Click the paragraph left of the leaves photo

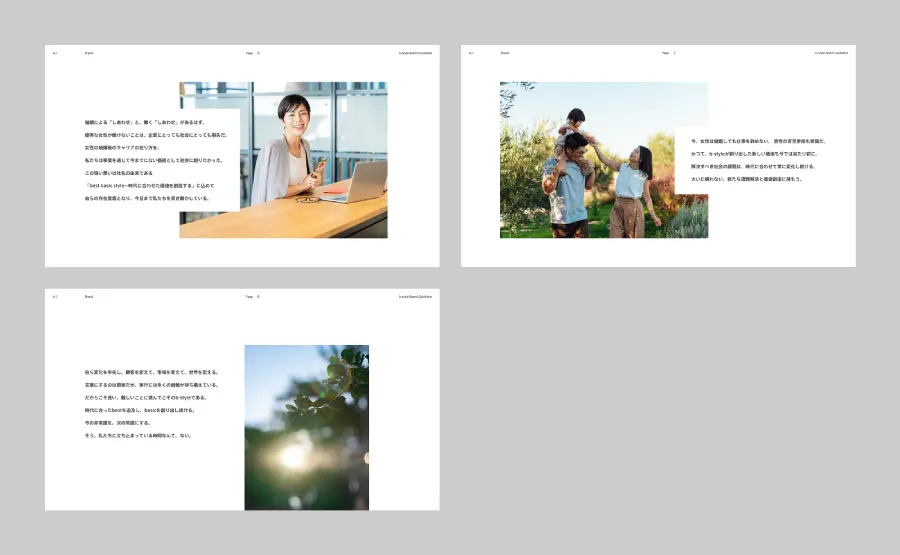(x=151, y=404)
